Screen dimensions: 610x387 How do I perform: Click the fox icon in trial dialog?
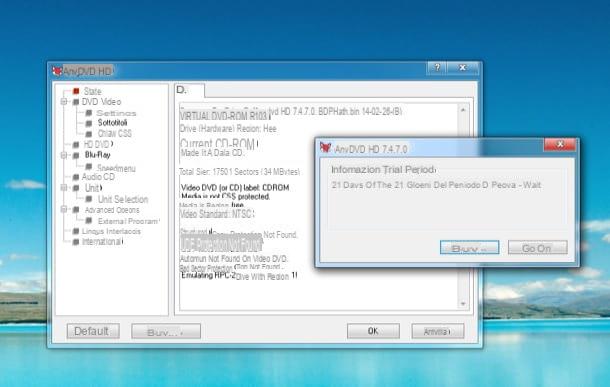(325, 147)
